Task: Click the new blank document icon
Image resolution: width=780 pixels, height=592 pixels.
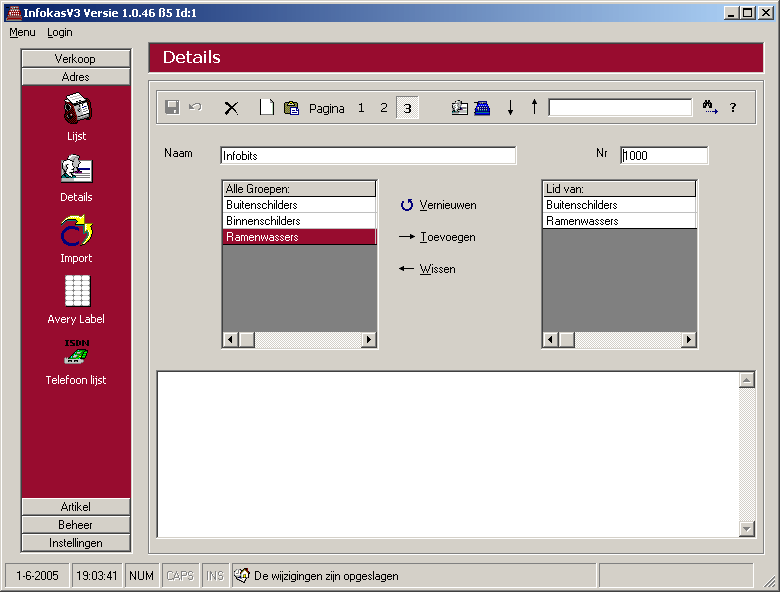Action: pyautogui.click(x=266, y=108)
